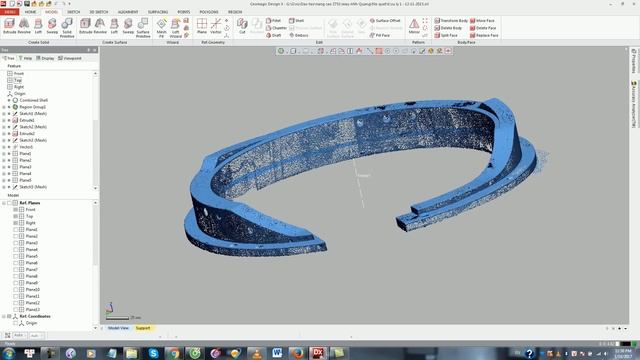
Task: Open the Replace Face tool
Action: 484,35
